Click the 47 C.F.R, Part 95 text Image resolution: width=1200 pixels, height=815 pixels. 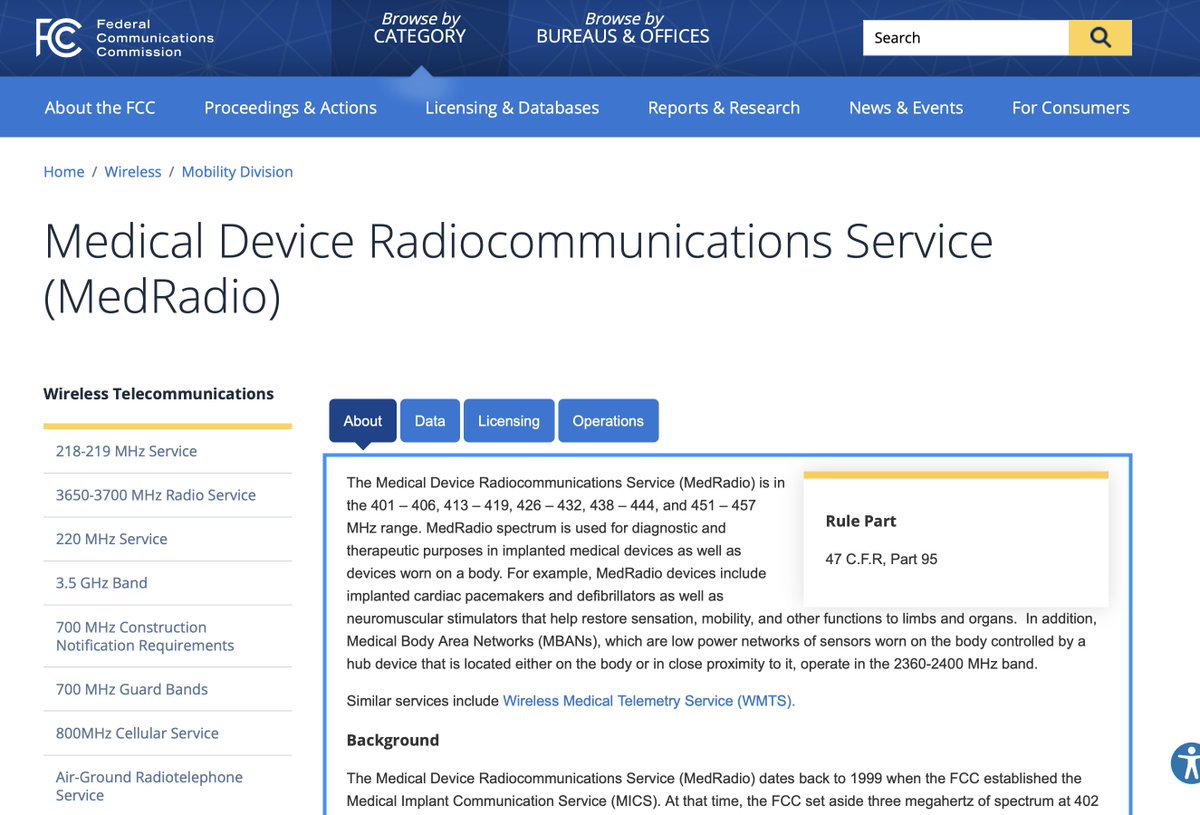click(882, 559)
